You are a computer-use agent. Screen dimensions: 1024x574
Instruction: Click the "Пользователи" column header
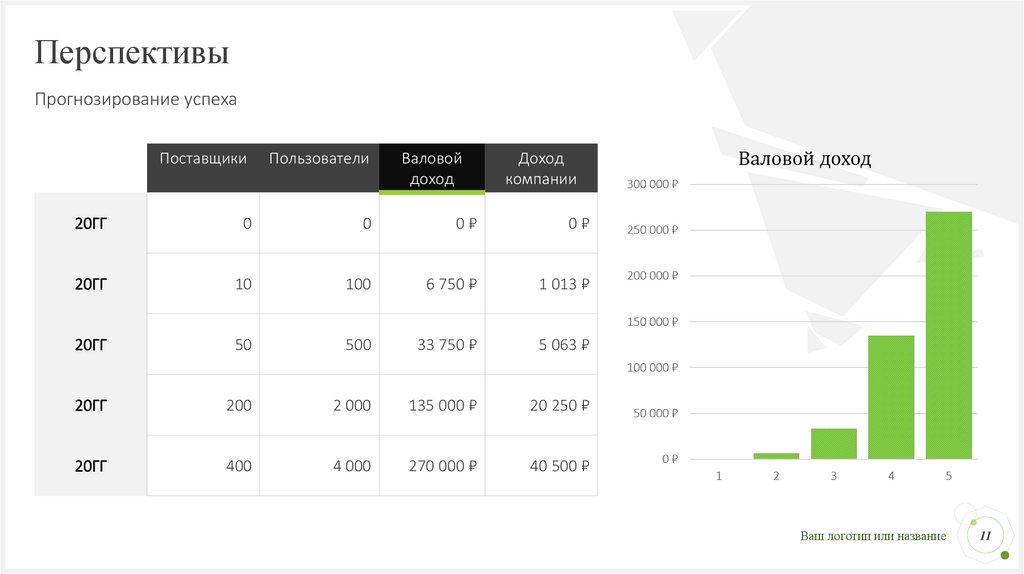click(x=318, y=159)
